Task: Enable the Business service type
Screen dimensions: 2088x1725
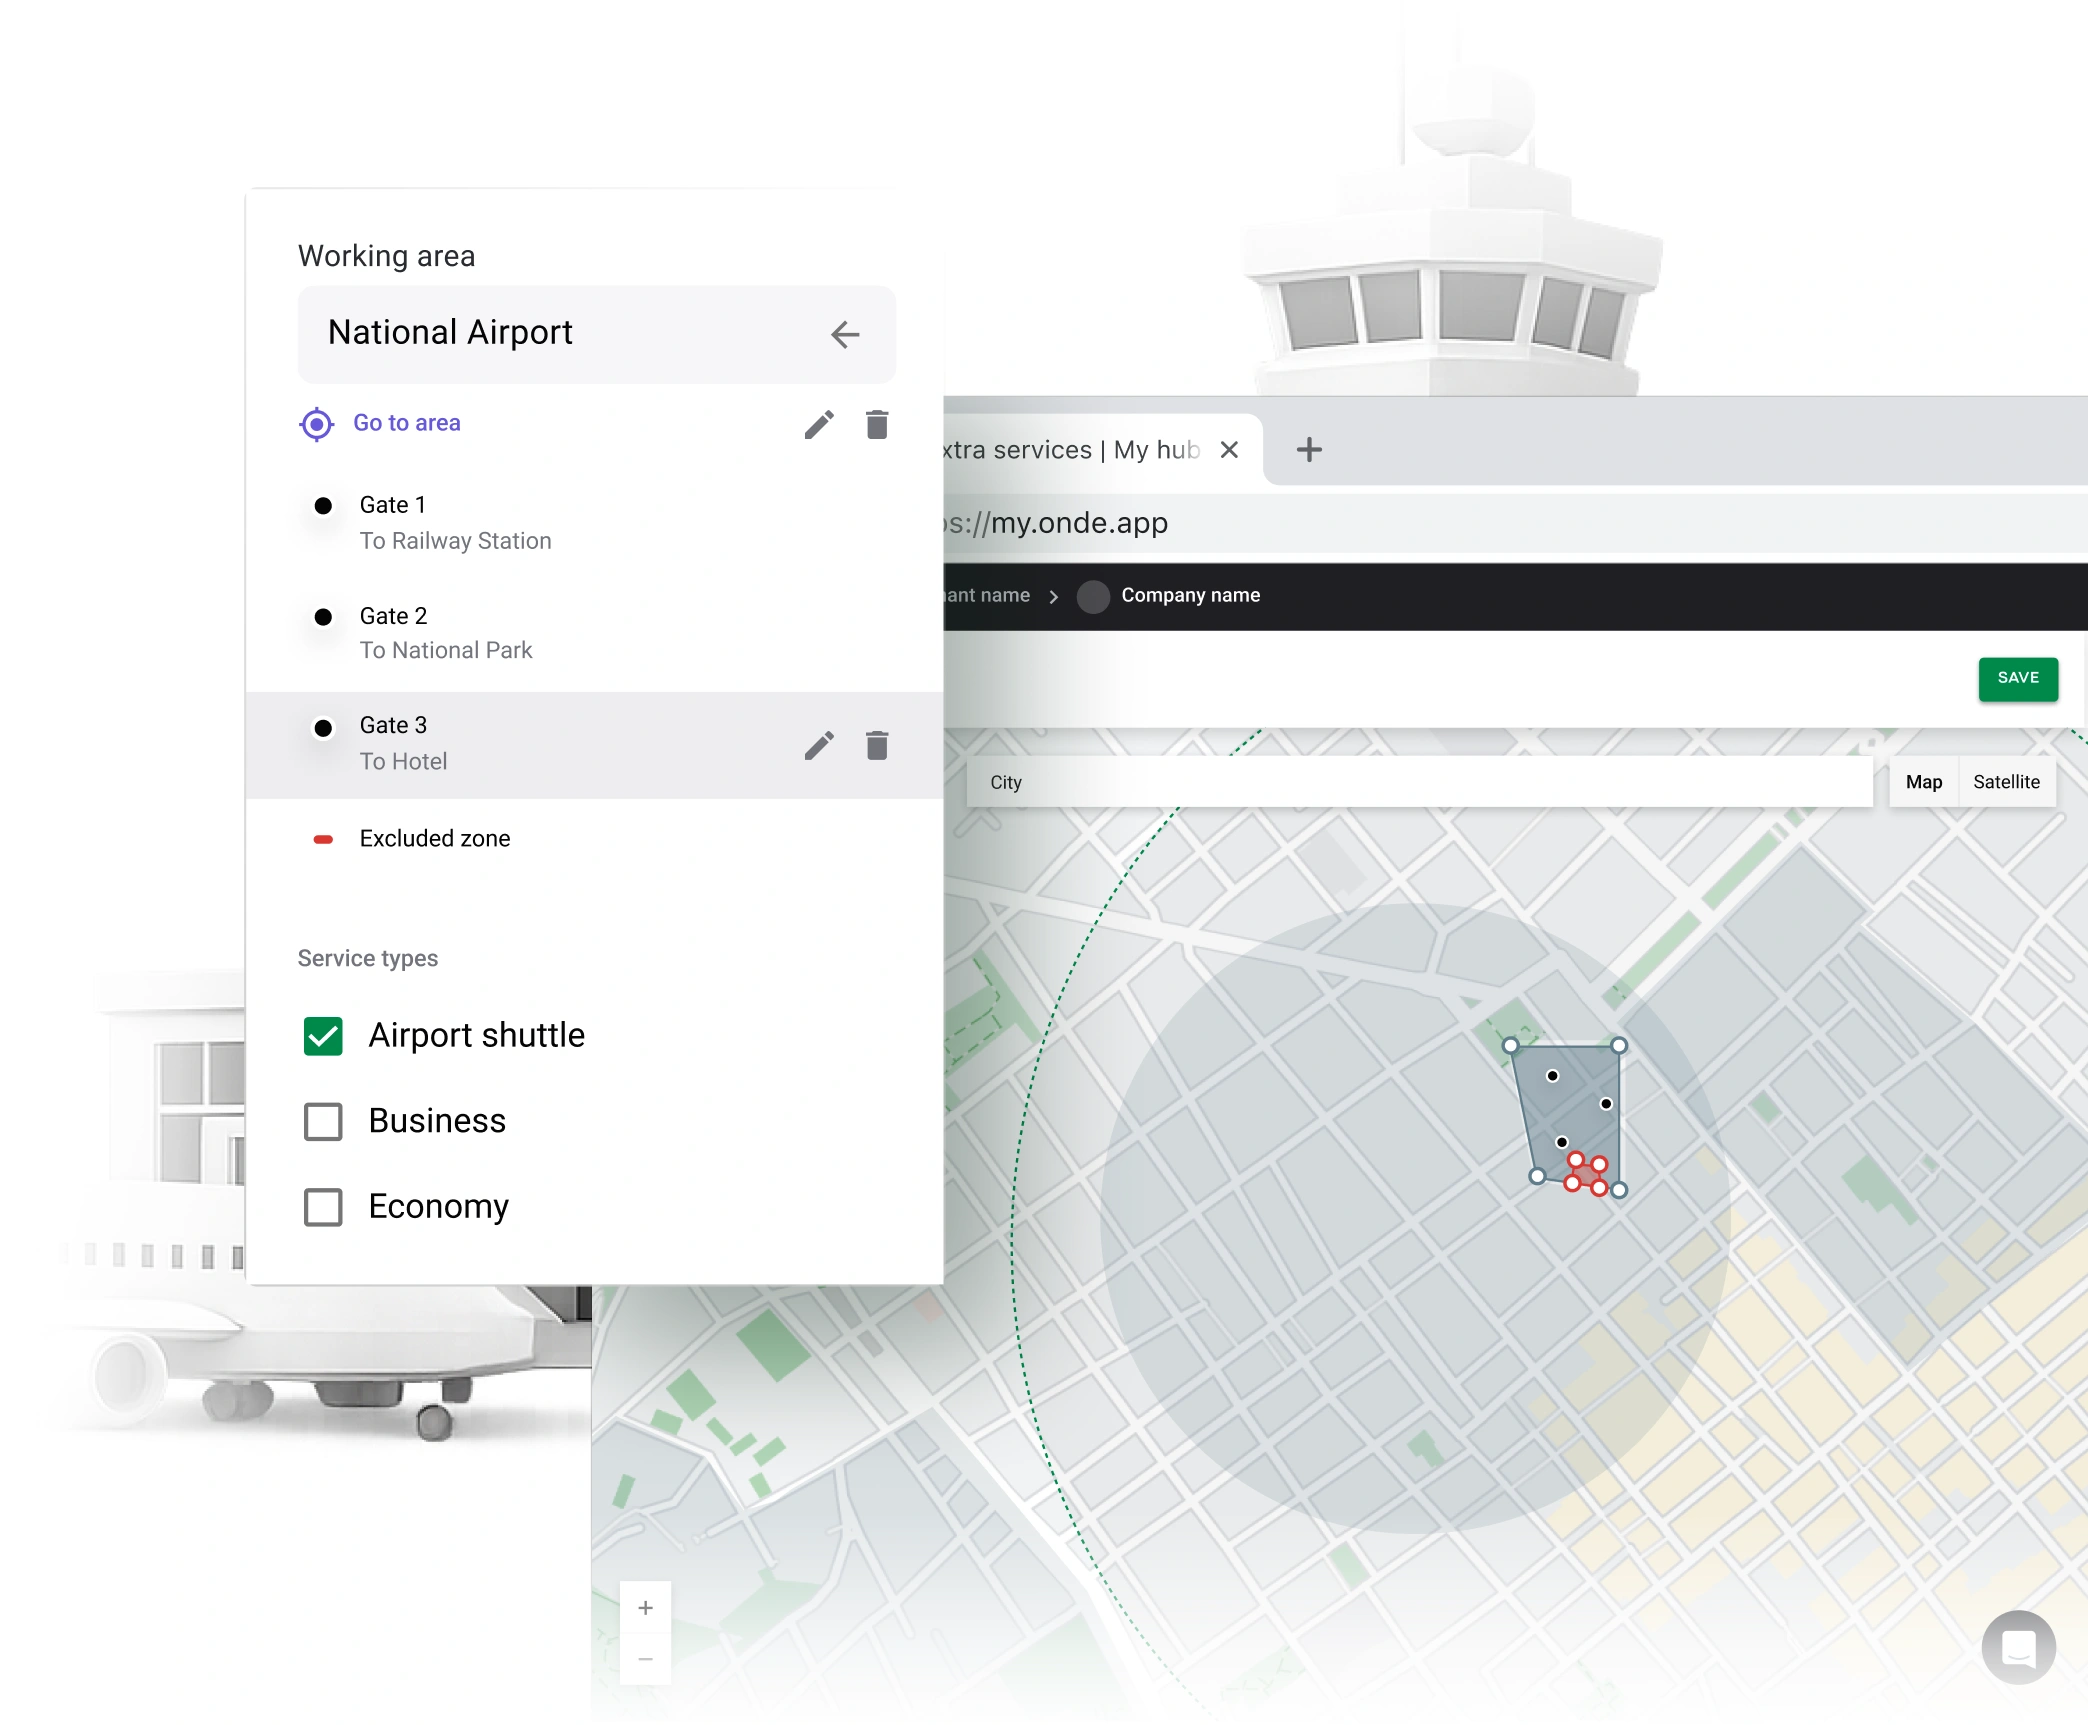Action: pos(323,1122)
